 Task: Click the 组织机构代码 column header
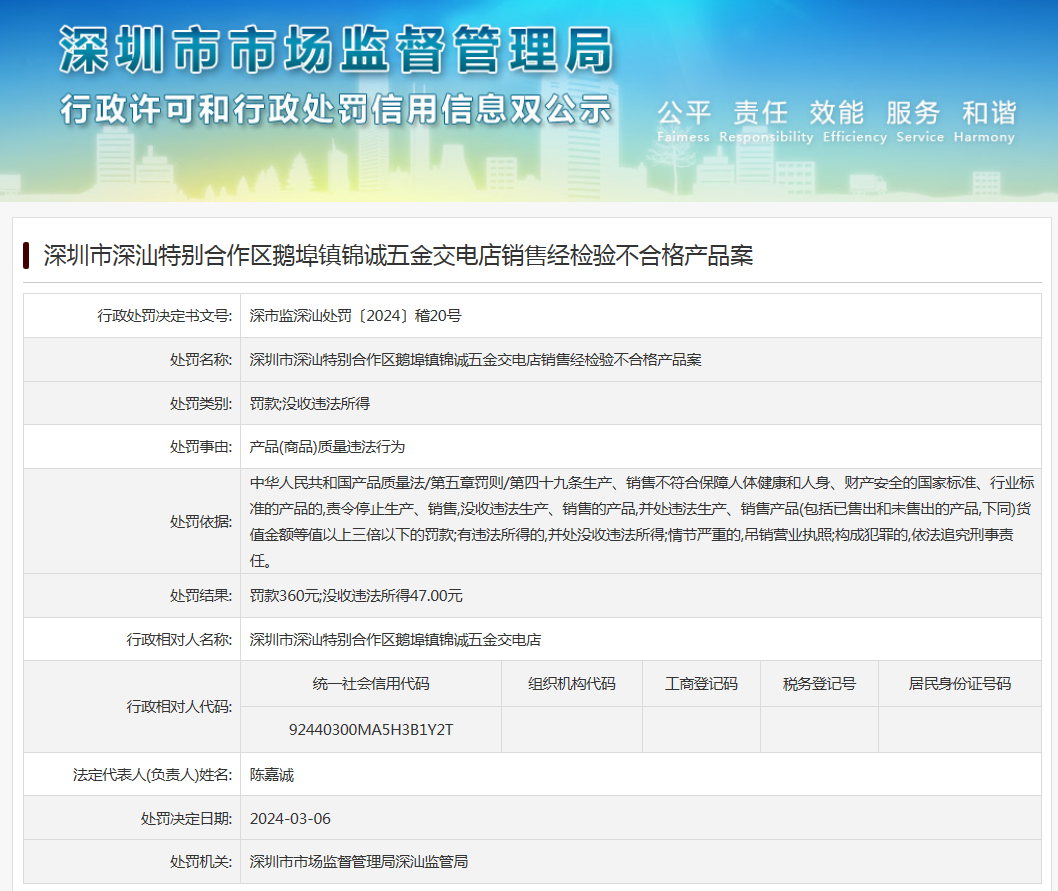point(572,684)
